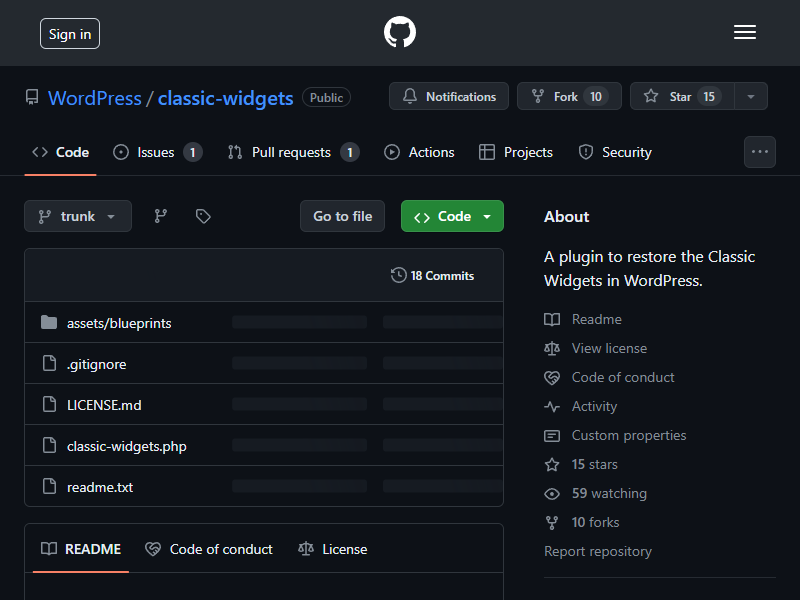Click the Notifications bell button

click(x=449, y=96)
